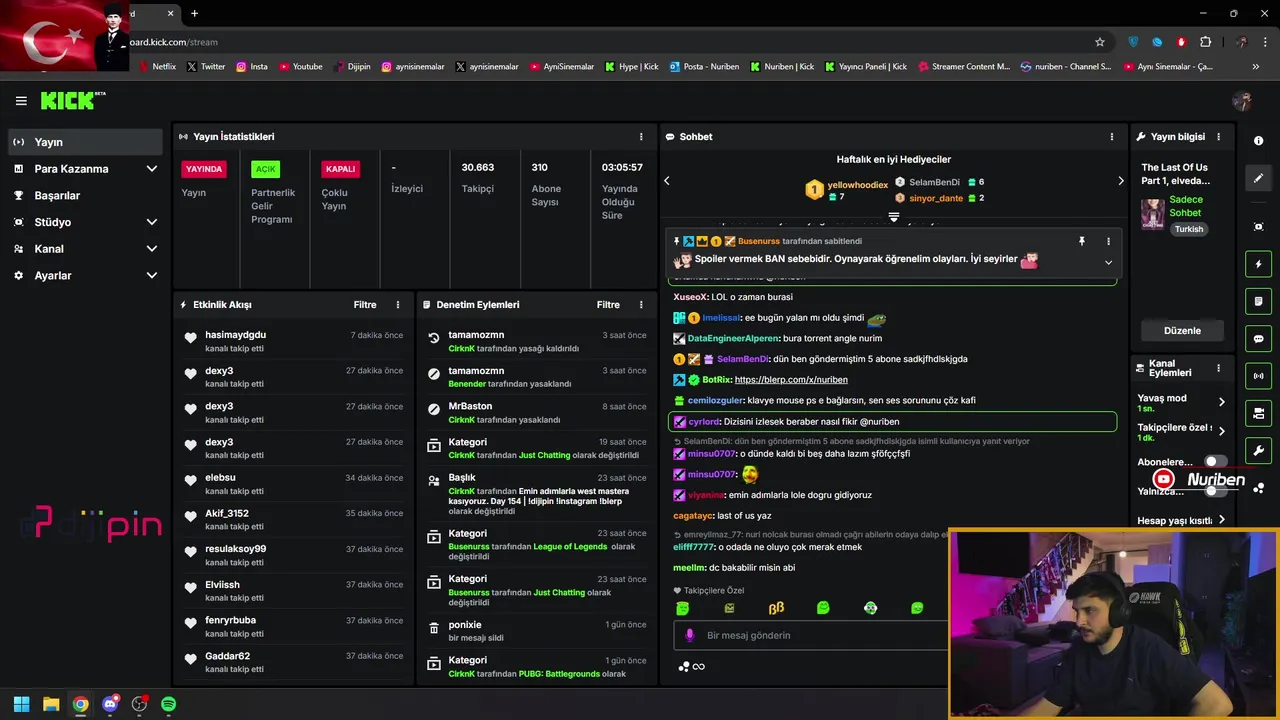Toggle the video camera panel icon

[x=1258, y=413]
